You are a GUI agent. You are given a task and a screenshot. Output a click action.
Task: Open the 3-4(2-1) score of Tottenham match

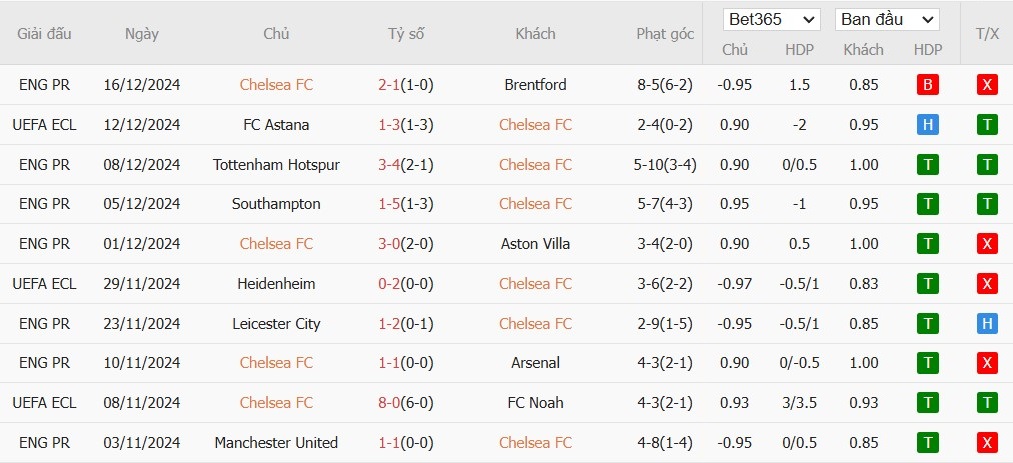406,165
